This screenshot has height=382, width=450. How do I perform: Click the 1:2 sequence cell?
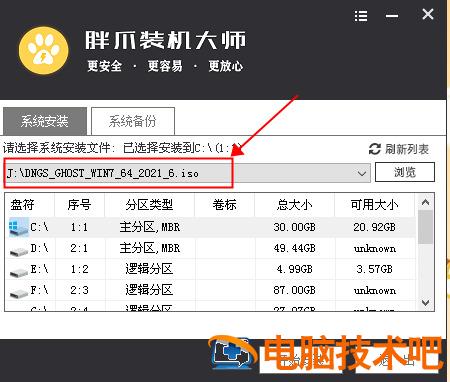click(79, 269)
